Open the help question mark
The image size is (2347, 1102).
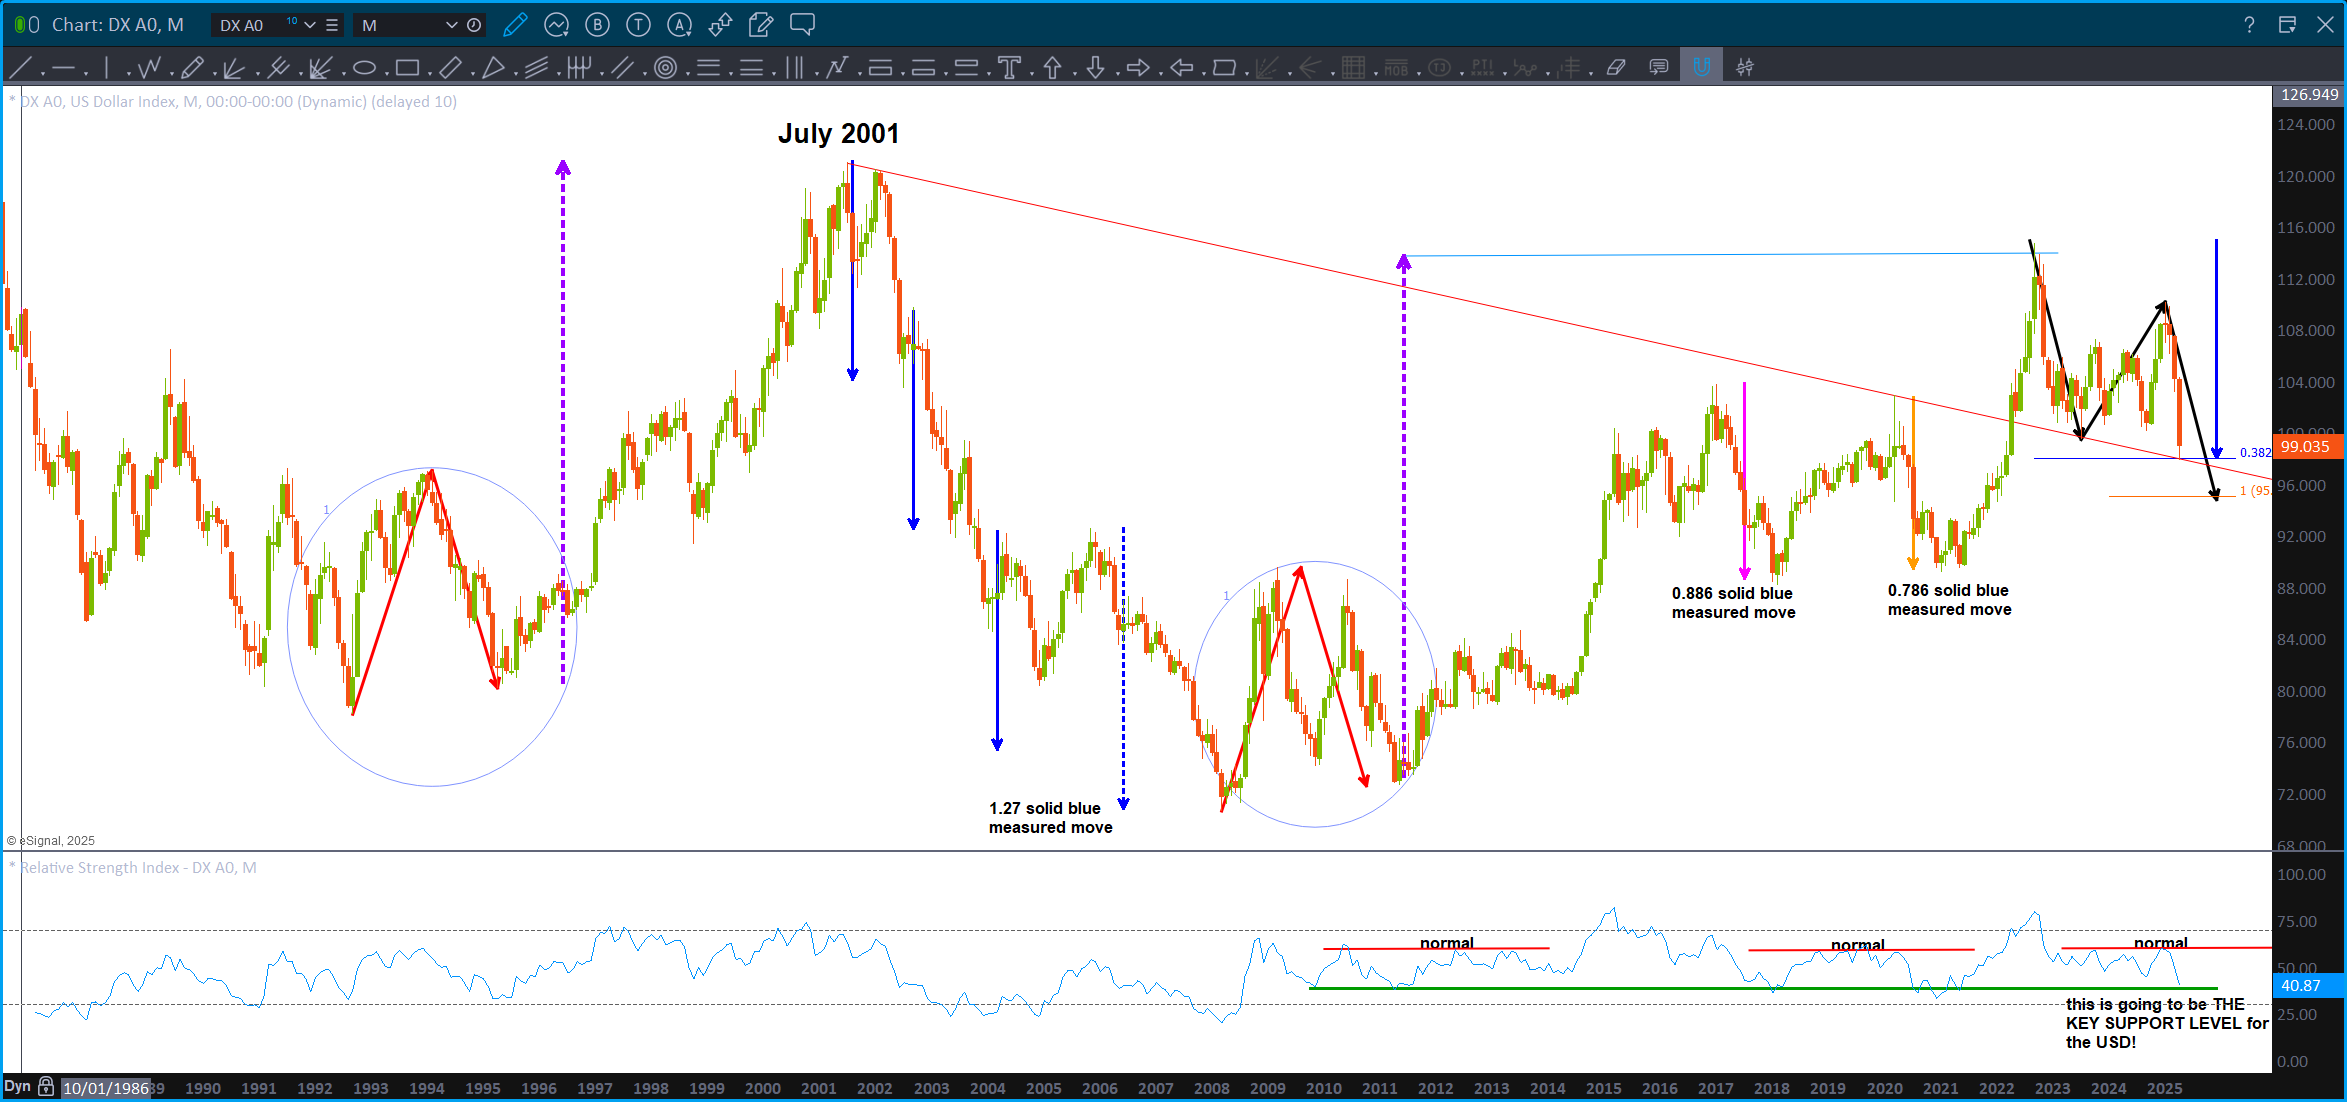pos(2249,25)
